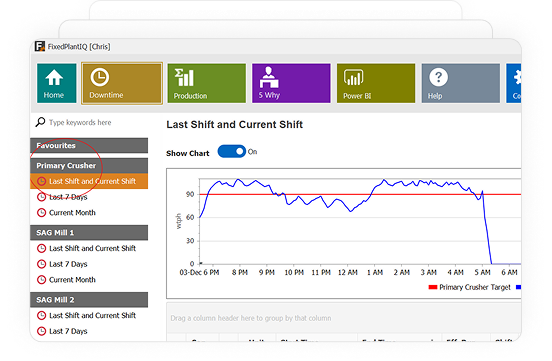Click the Primary Crusher Target legend label

point(475,287)
